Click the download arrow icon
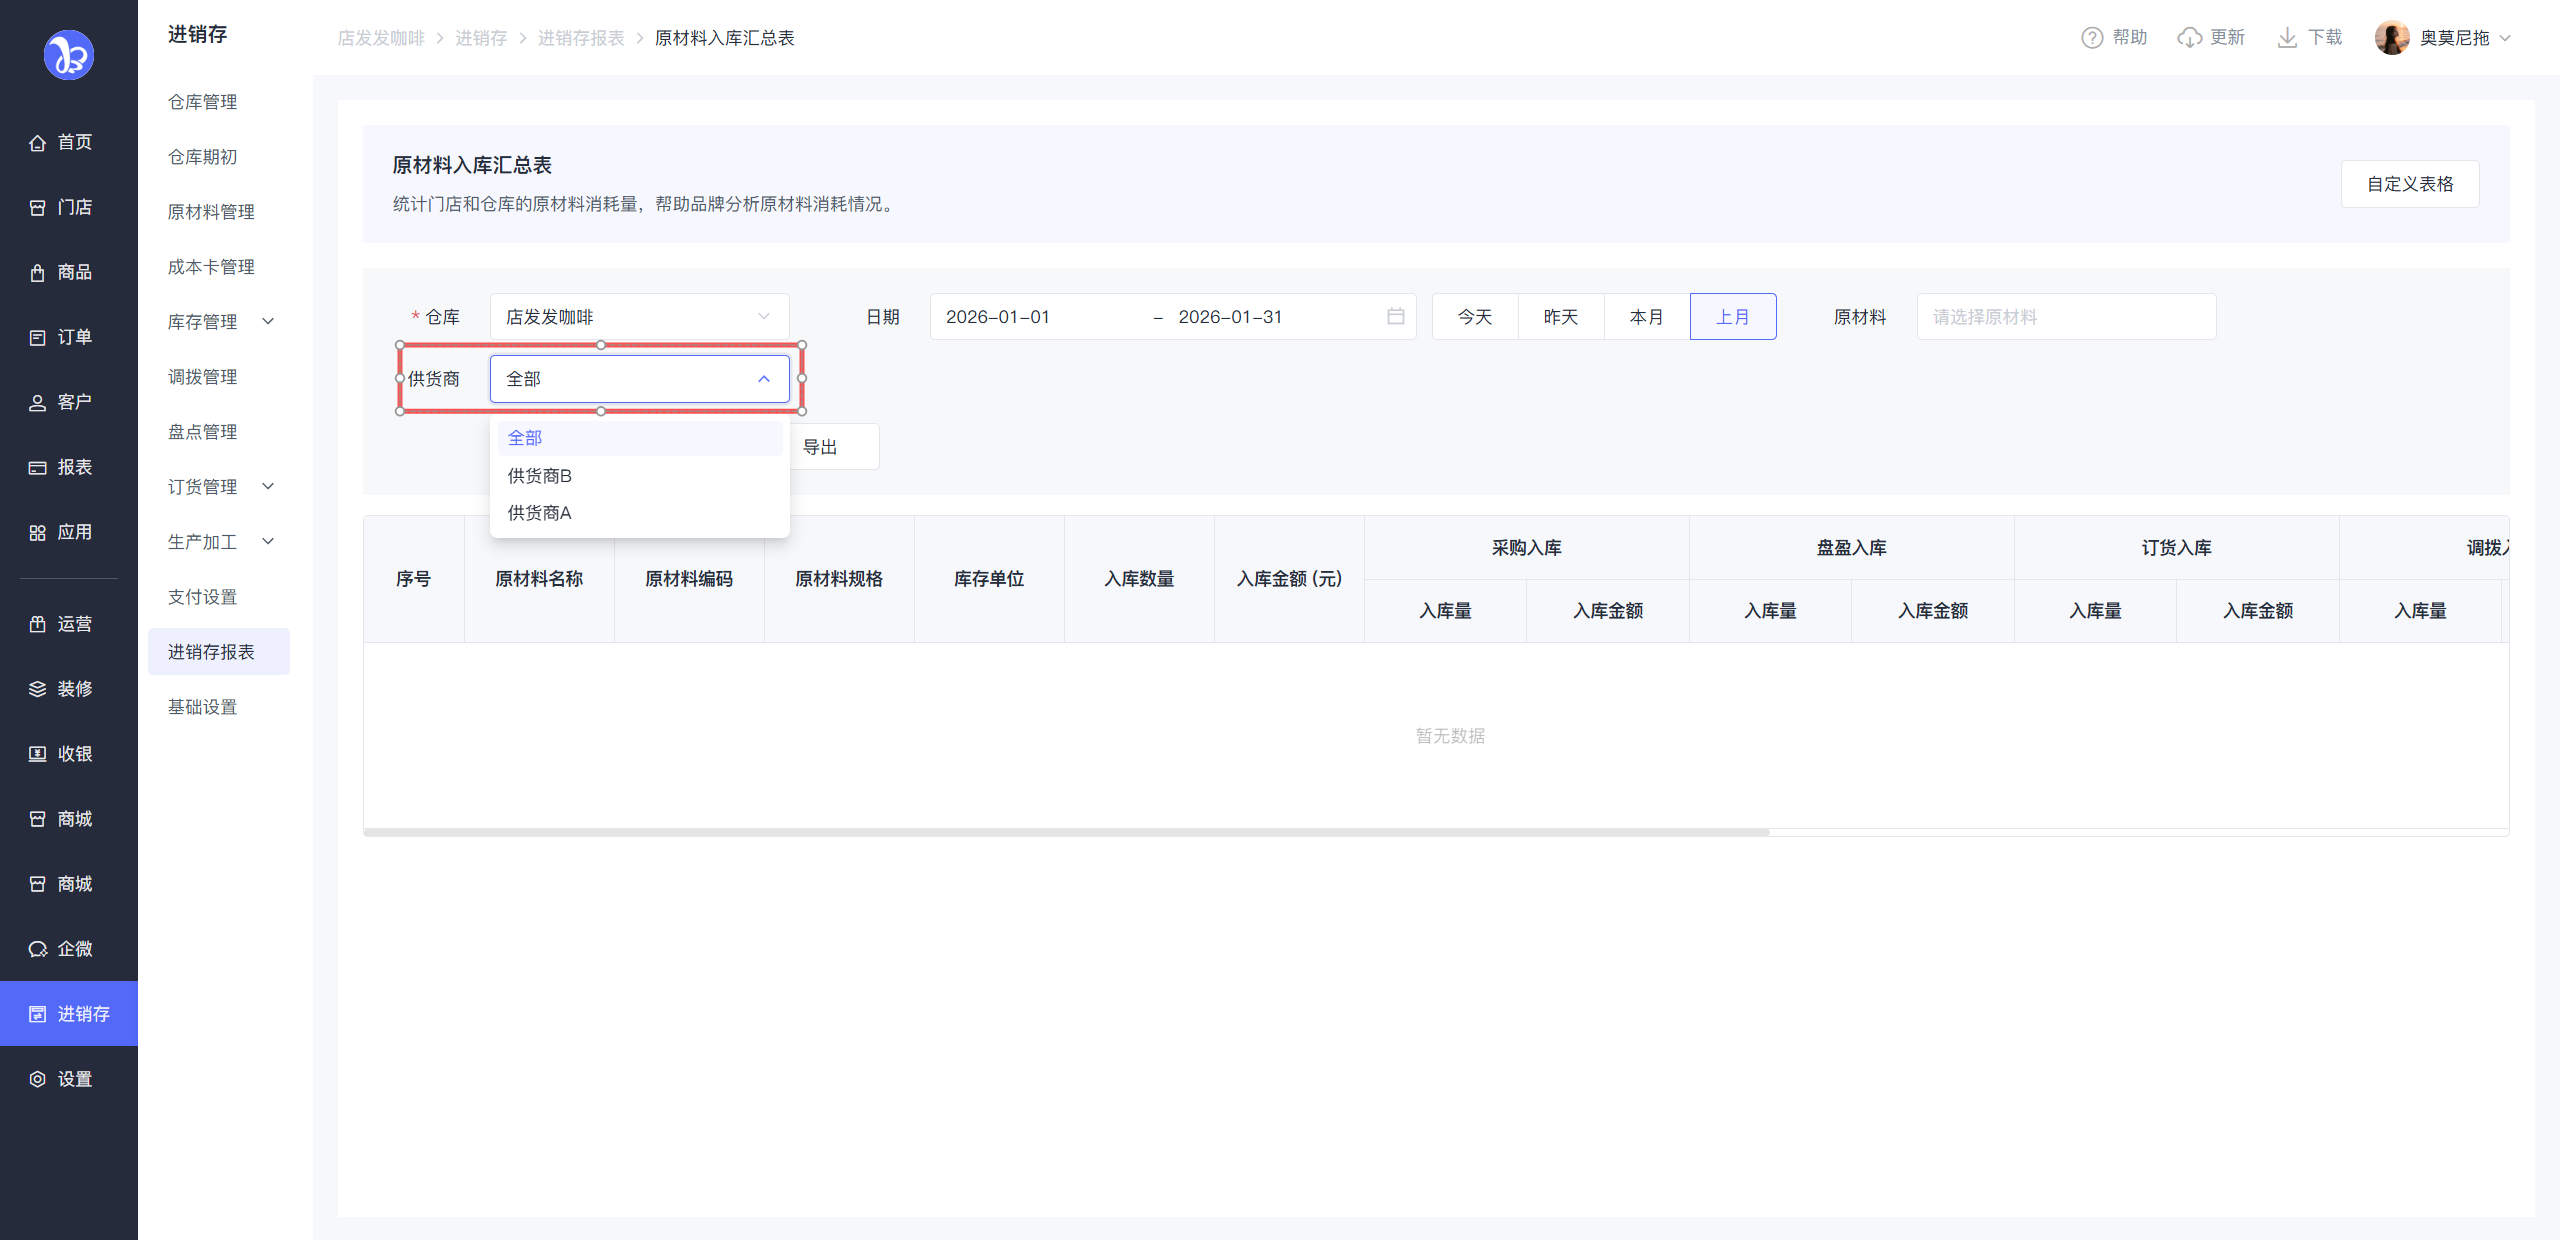The image size is (2560, 1240). click(x=2287, y=38)
